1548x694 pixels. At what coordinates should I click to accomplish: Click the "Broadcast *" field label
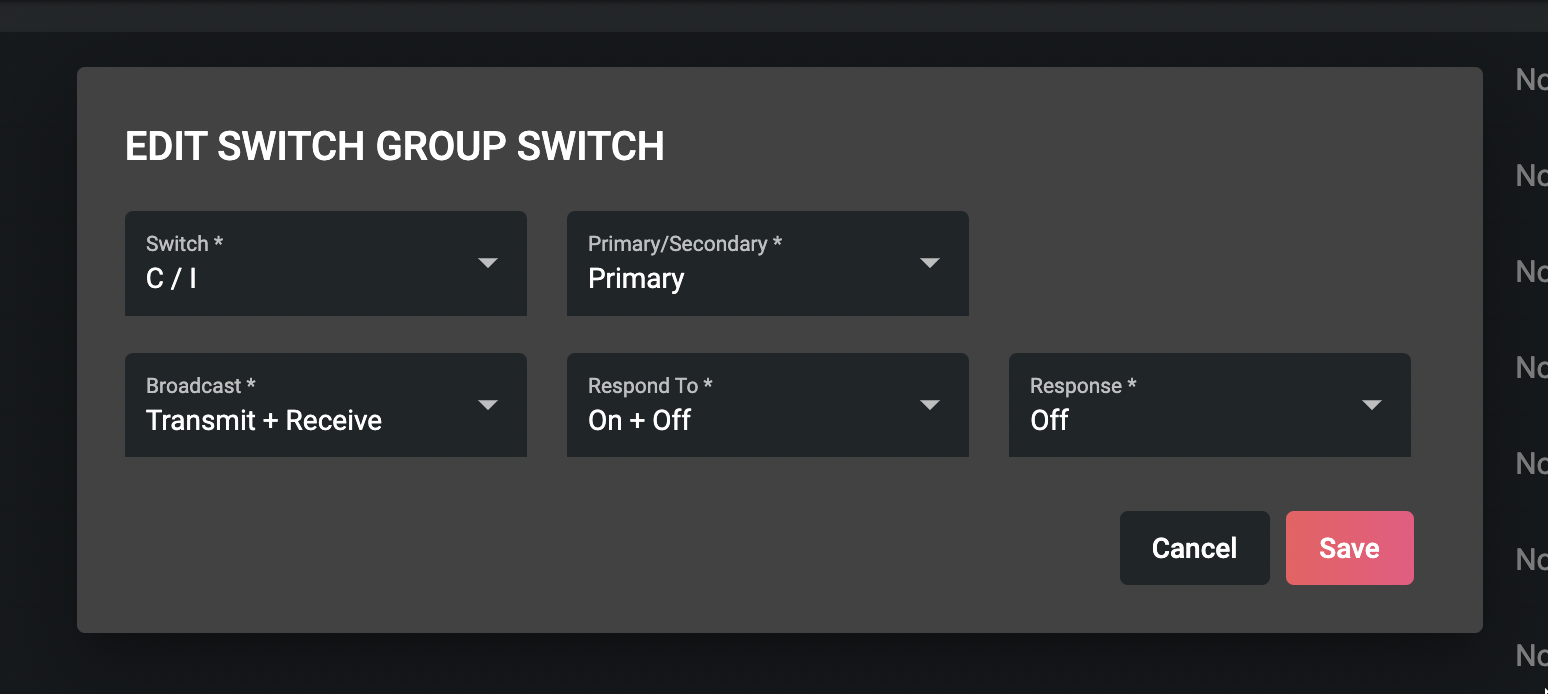click(200, 386)
